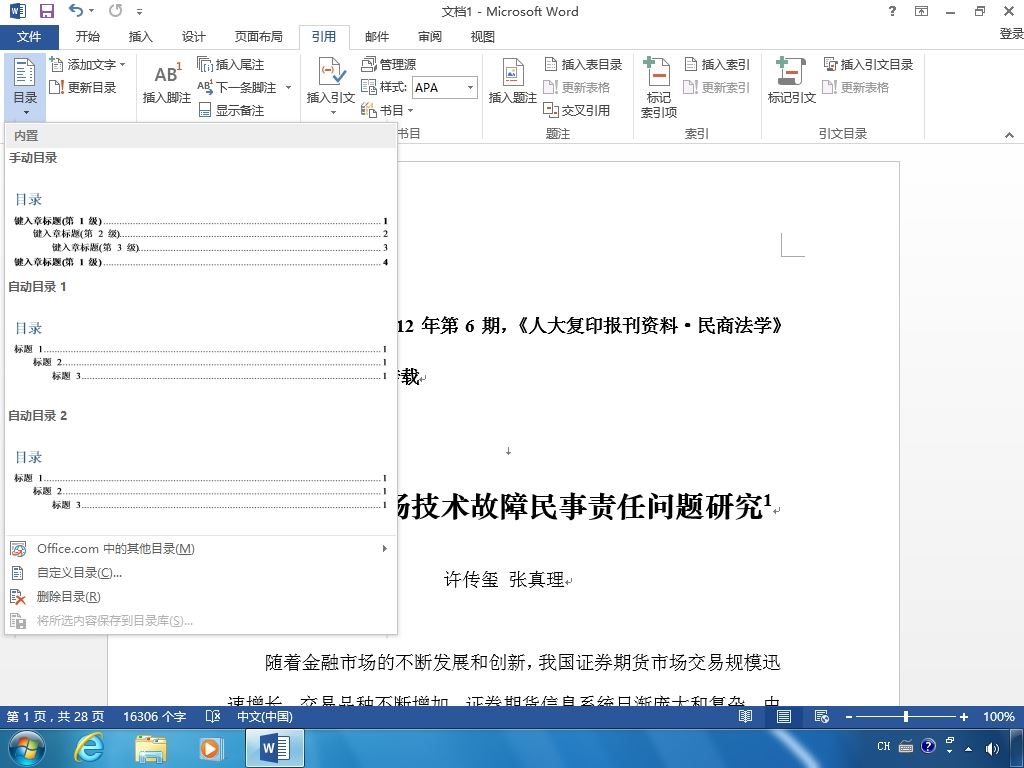Open the Windows Start menu
The image size is (1024, 768).
[25, 748]
